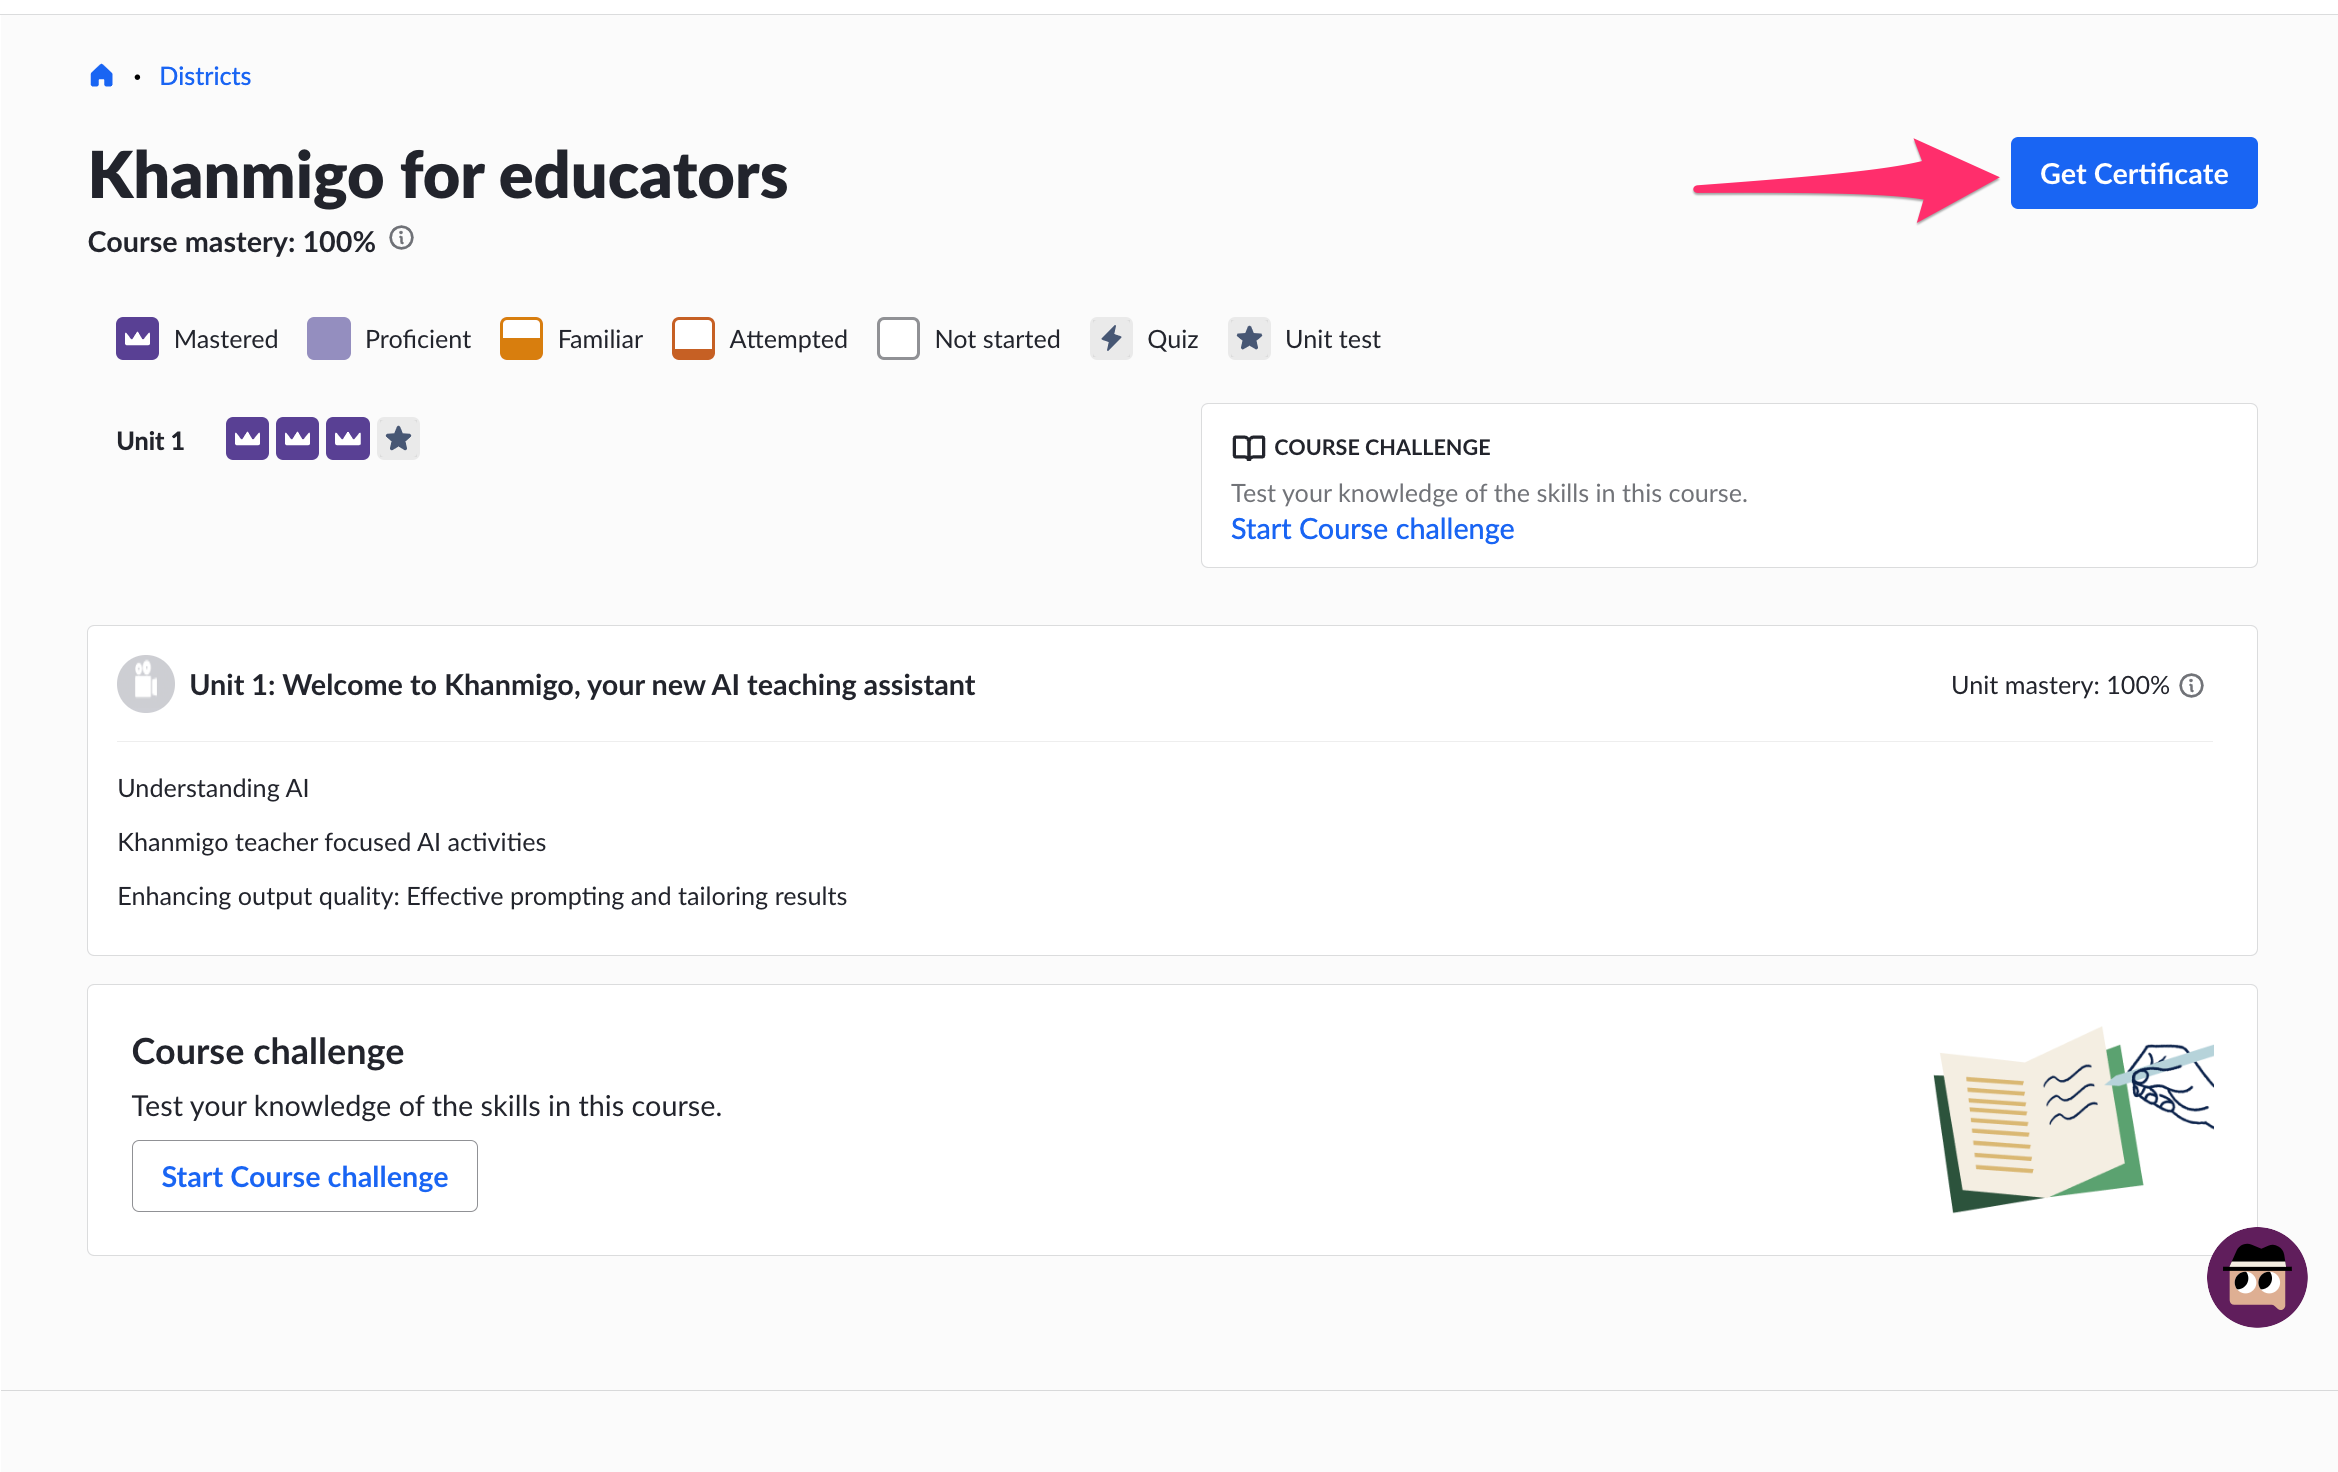Open the Unit 1 round unit icon

click(146, 684)
